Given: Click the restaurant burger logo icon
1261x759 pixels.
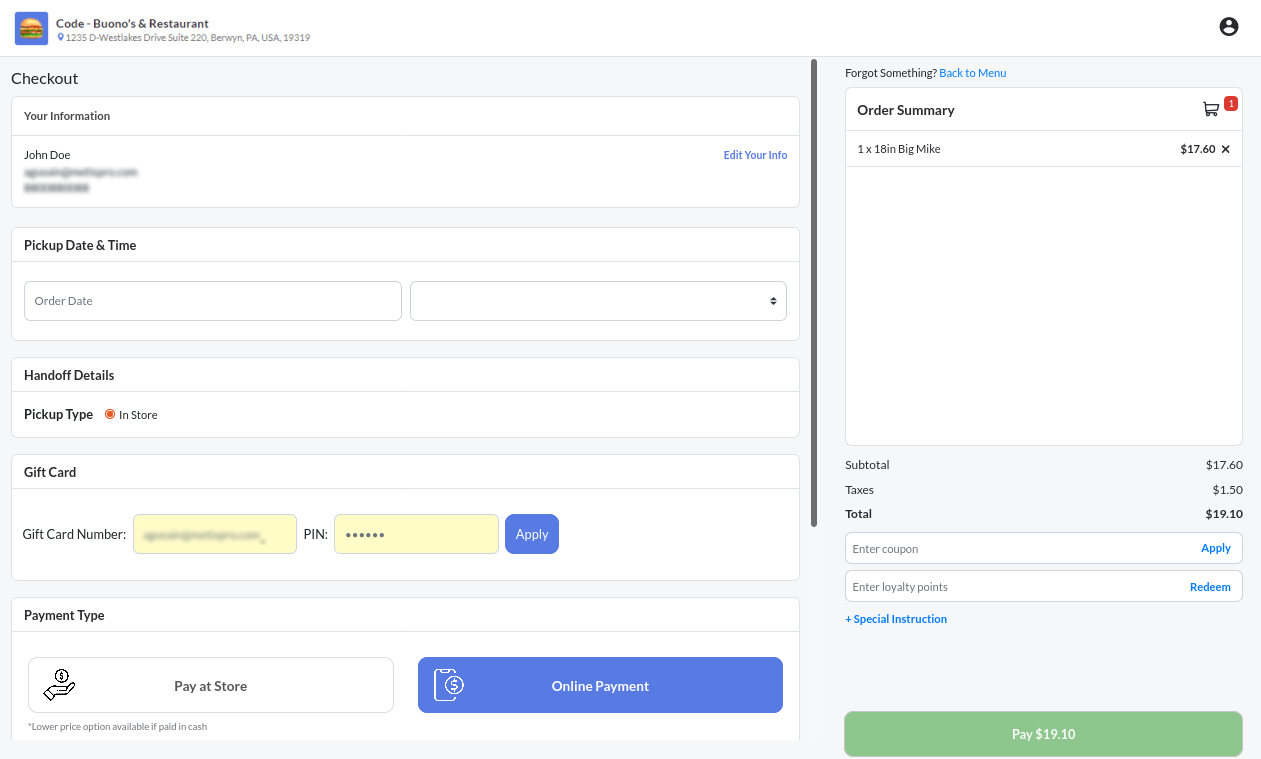Looking at the screenshot, I should 31,28.
